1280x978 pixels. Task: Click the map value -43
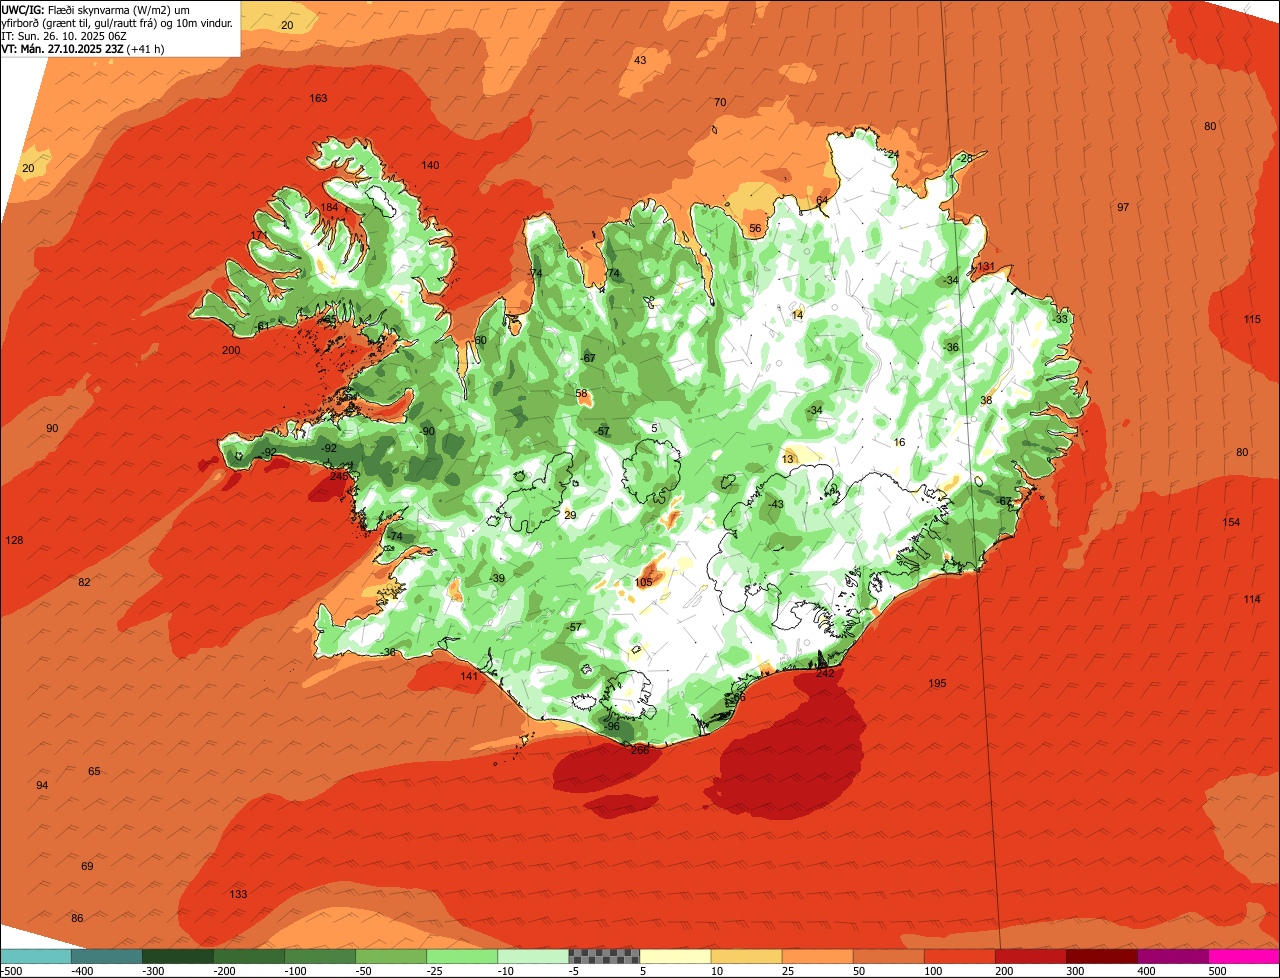(x=776, y=504)
